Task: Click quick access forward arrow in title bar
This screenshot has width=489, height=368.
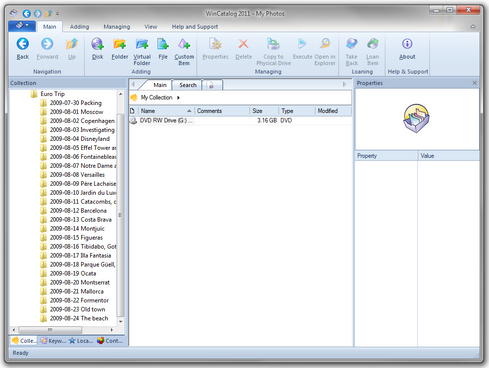Action: pyautogui.click(x=37, y=14)
